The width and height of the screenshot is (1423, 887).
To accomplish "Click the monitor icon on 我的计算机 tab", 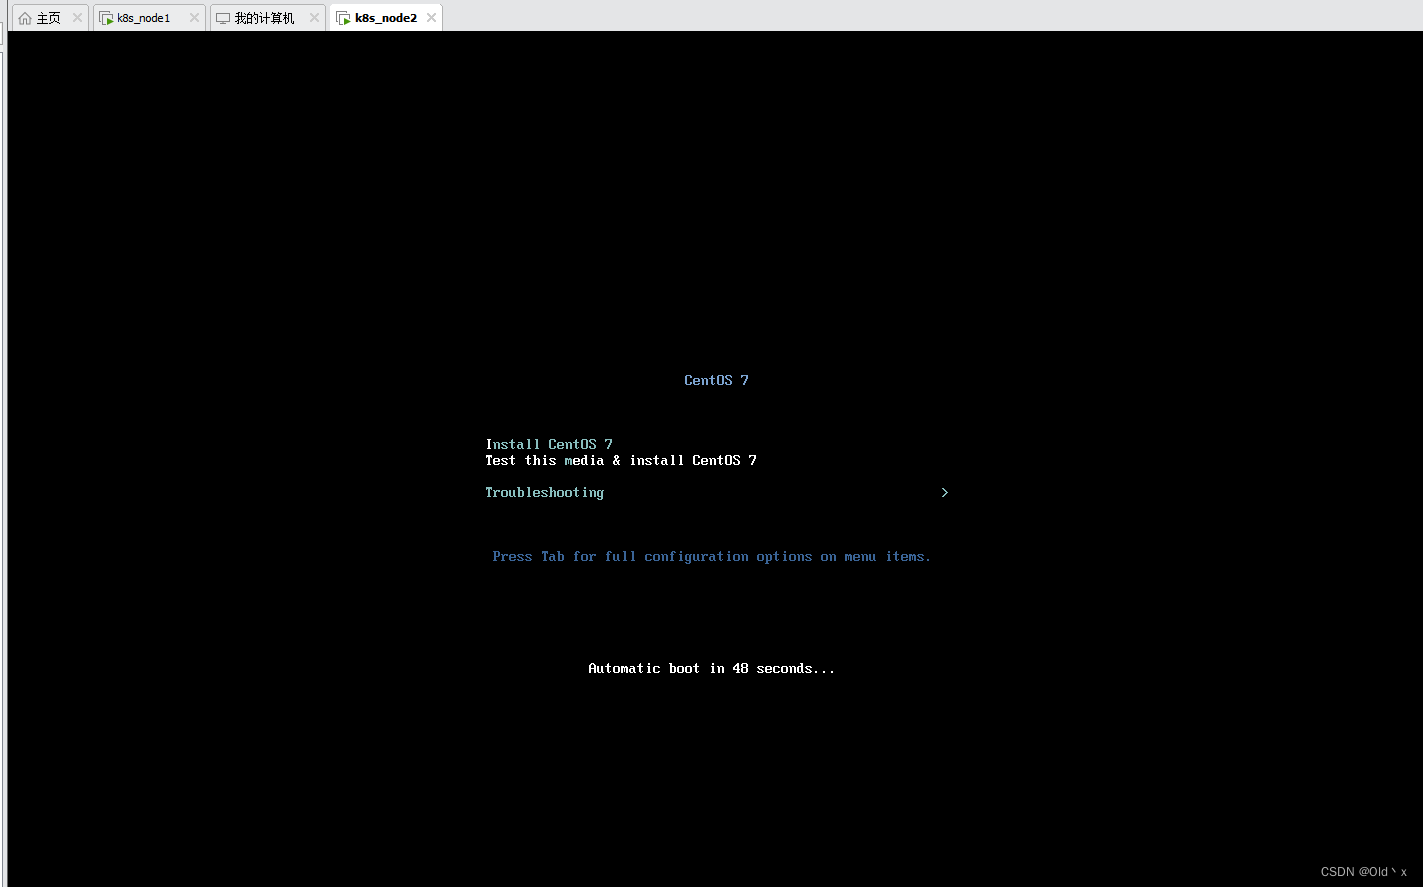I will pyautogui.click(x=223, y=18).
